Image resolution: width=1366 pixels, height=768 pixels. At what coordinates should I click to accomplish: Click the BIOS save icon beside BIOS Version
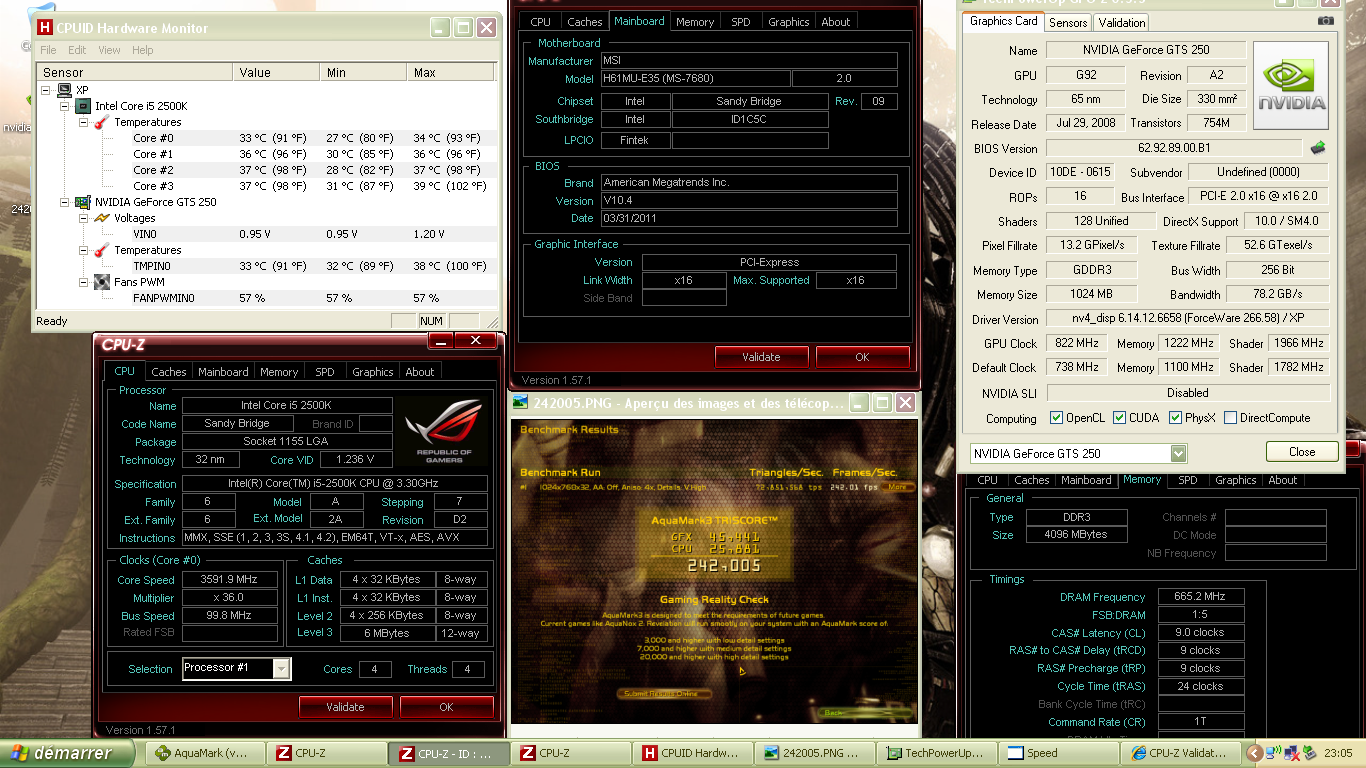pyautogui.click(x=1318, y=148)
